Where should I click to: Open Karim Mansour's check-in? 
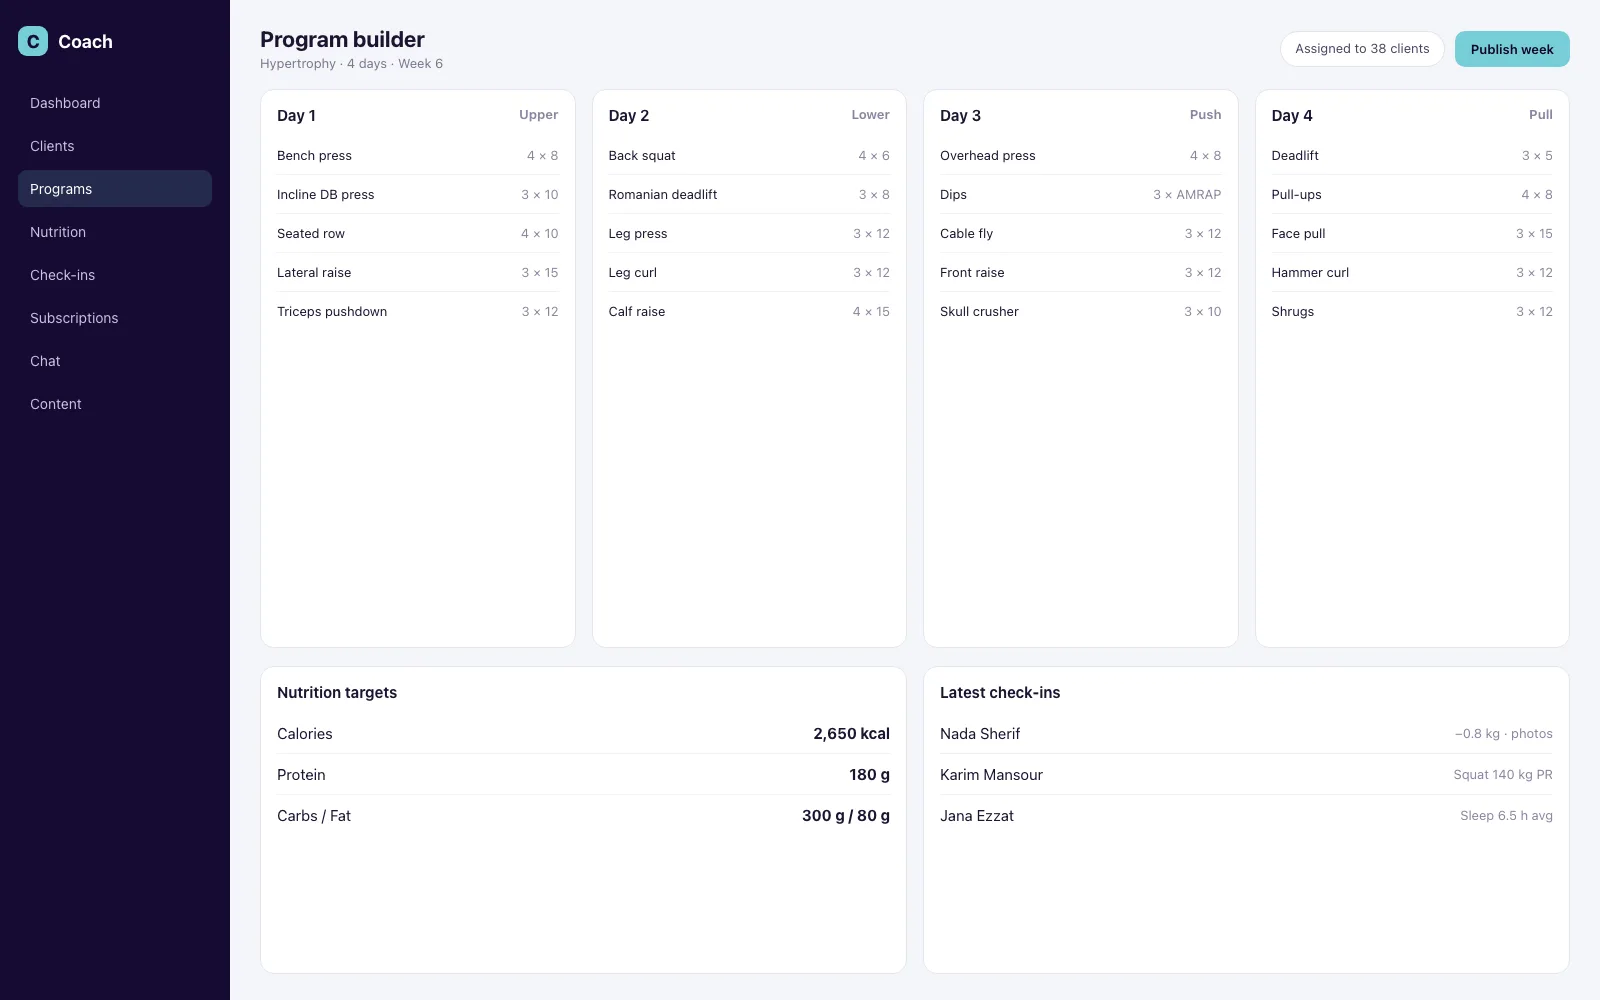(1246, 775)
